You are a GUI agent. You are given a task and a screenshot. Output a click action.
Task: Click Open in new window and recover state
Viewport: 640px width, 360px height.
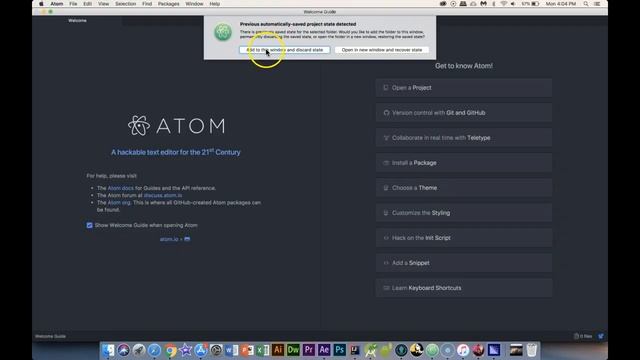click(x=382, y=50)
